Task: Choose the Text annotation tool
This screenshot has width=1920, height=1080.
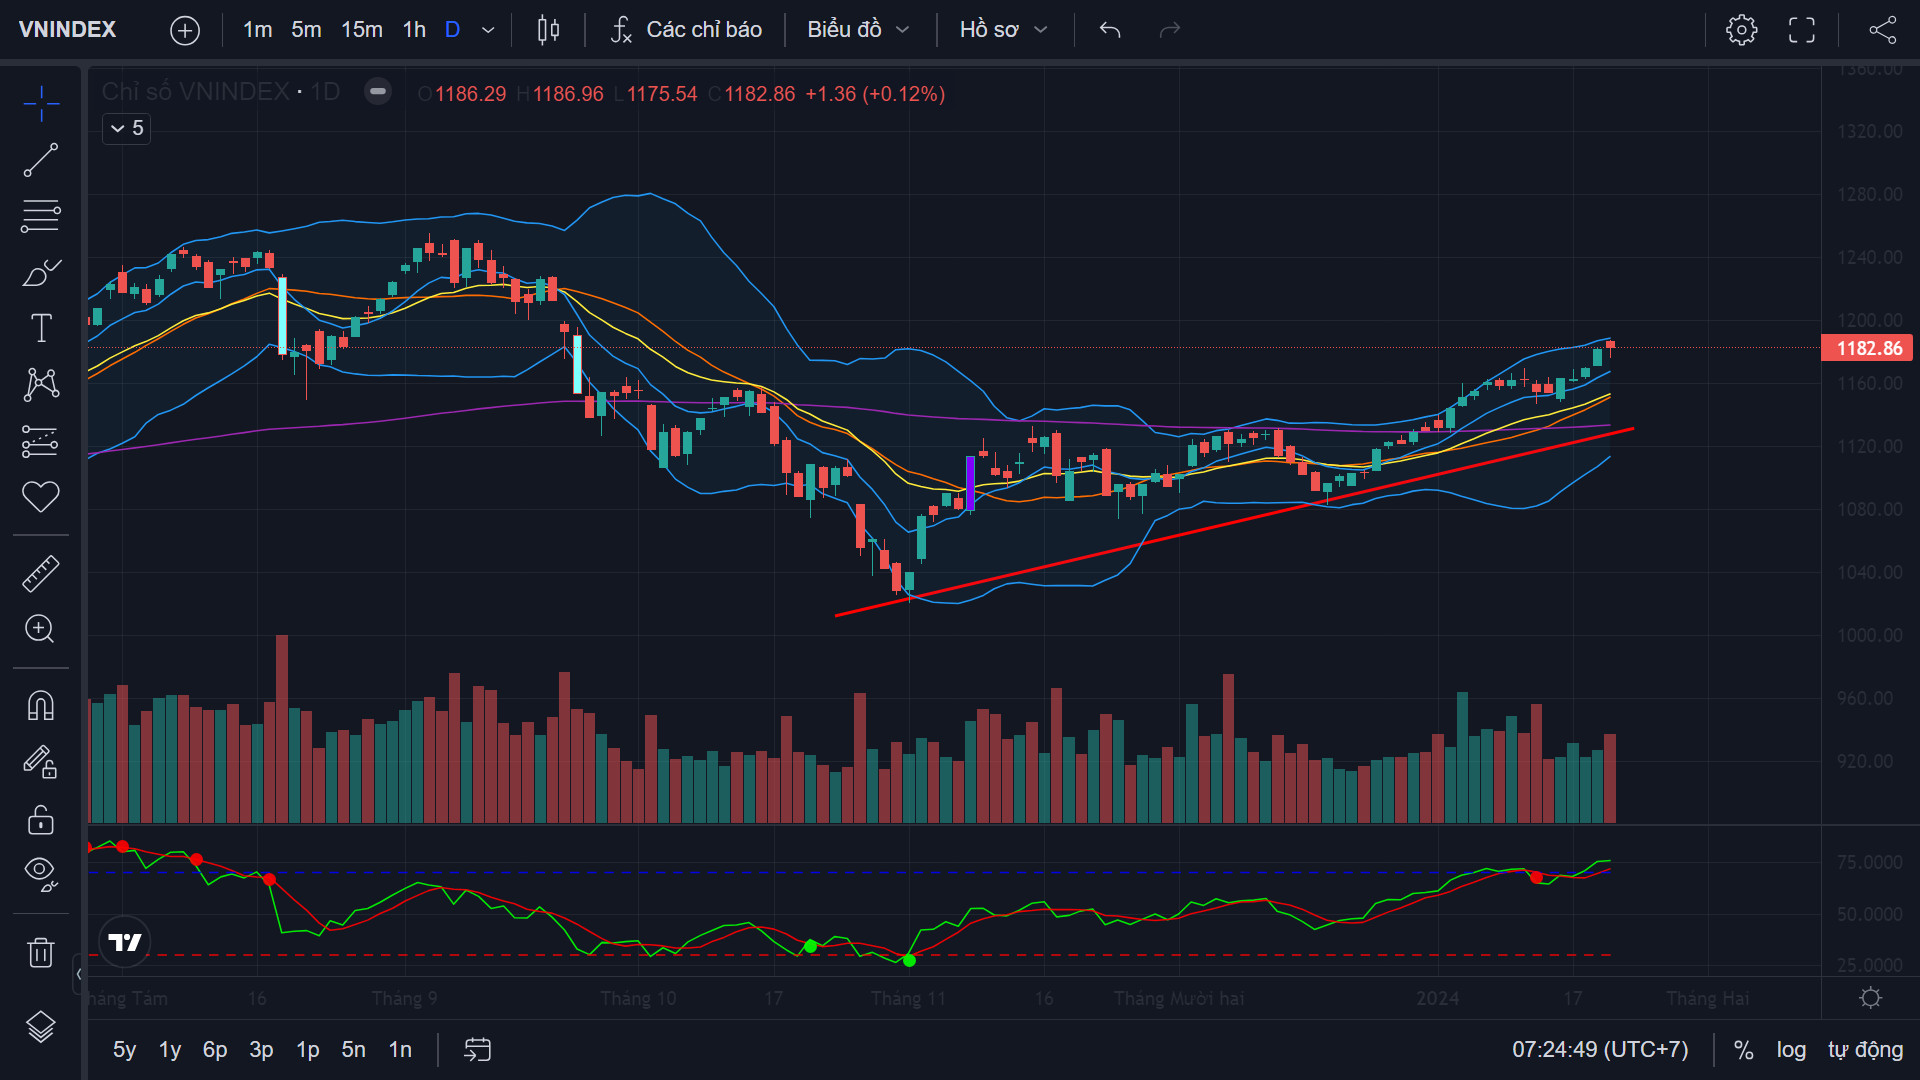Action: pos(41,328)
